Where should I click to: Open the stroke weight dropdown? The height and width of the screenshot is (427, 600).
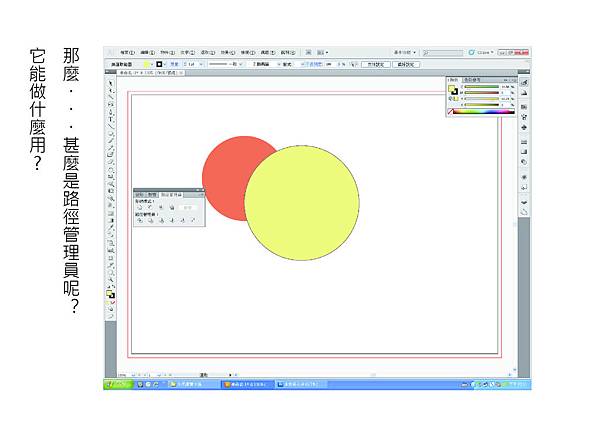201,64
